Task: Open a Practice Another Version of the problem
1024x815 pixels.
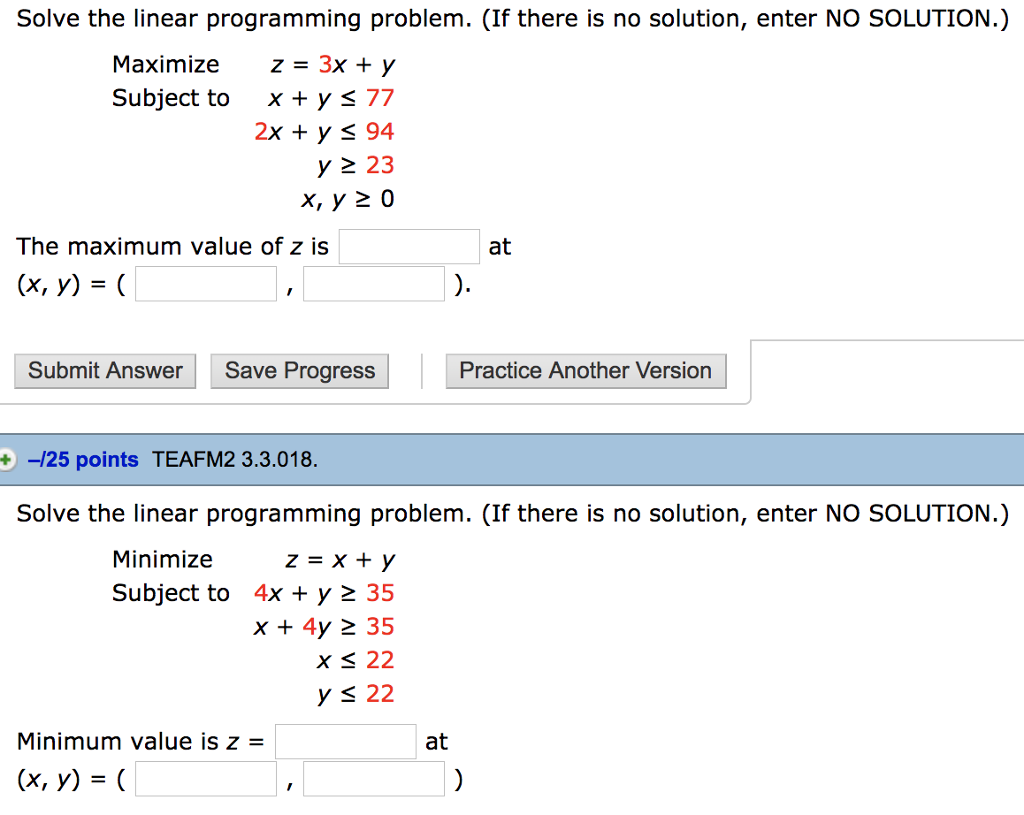Action: (585, 371)
